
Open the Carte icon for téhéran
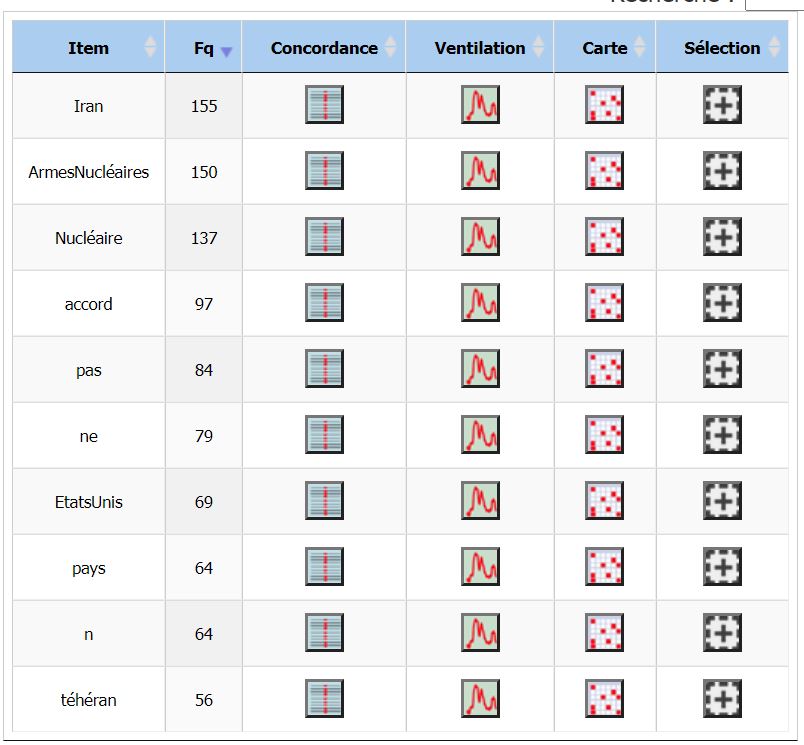[604, 698]
